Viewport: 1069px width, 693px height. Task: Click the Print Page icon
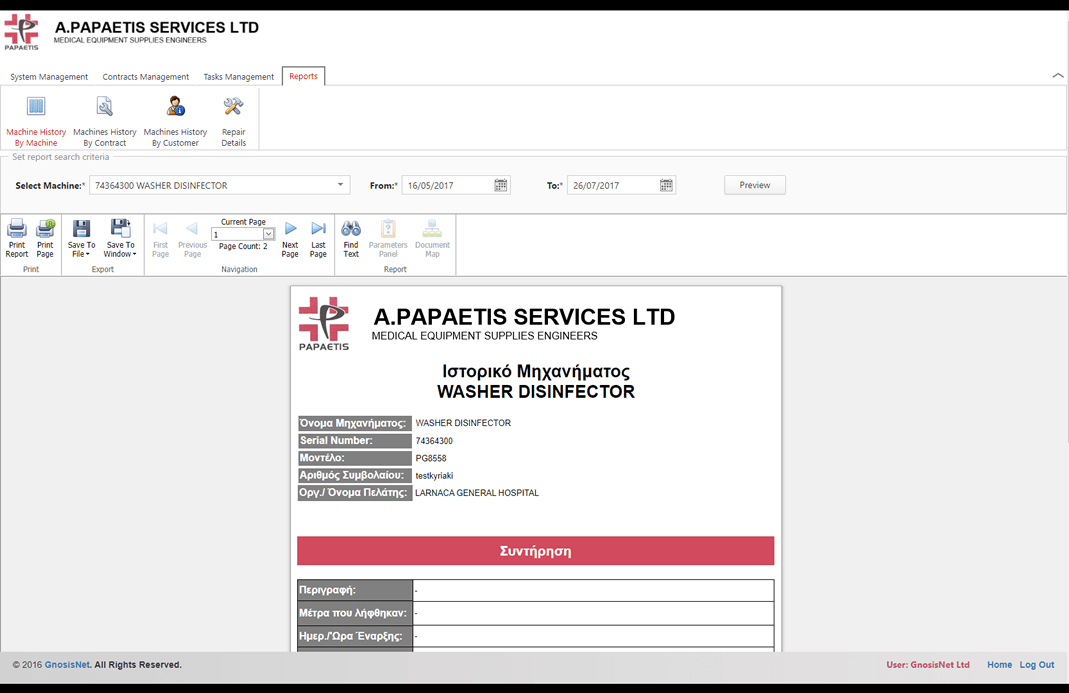pyautogui.click(x=45, y=238)
